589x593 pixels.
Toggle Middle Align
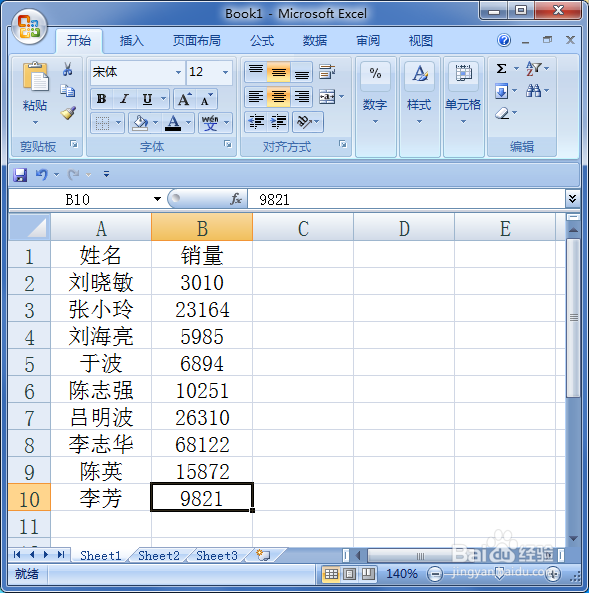(x=279, y=72)
